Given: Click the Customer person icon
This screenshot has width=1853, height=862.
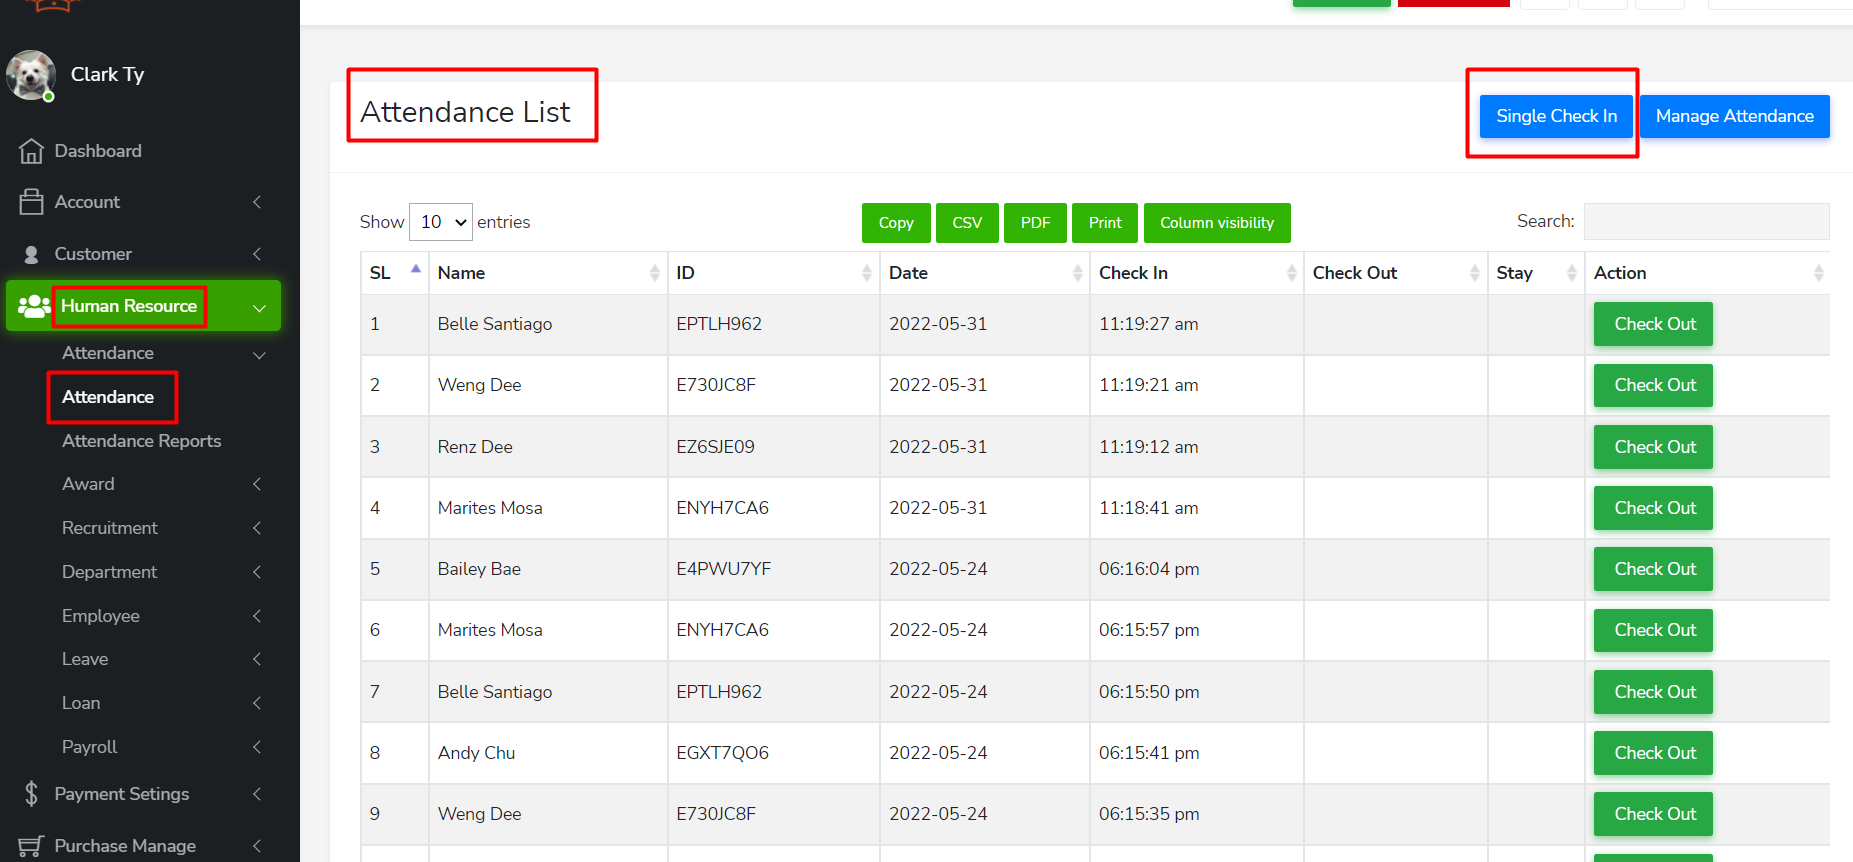Looking at the screenshot, I should (31, 254).
